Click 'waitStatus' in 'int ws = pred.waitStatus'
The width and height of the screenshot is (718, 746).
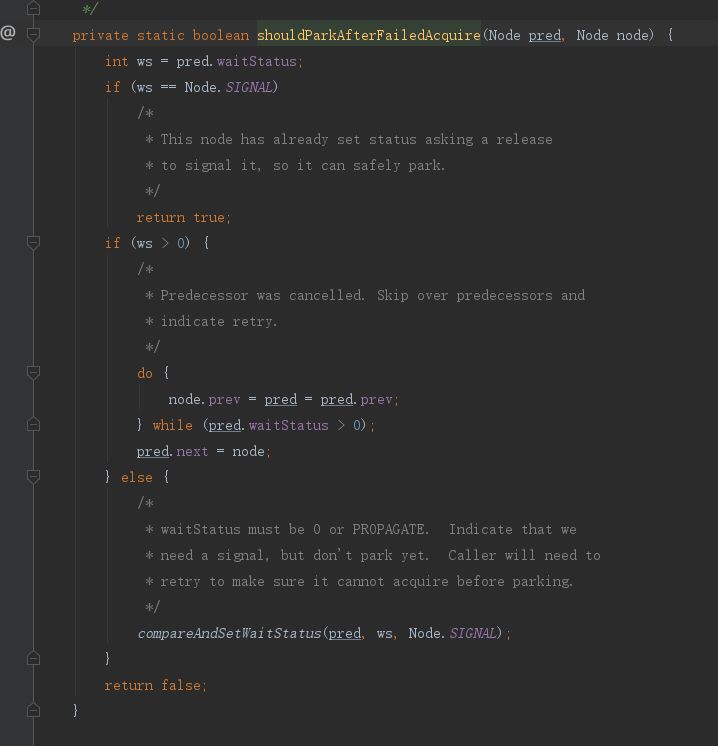pos(256,61)
